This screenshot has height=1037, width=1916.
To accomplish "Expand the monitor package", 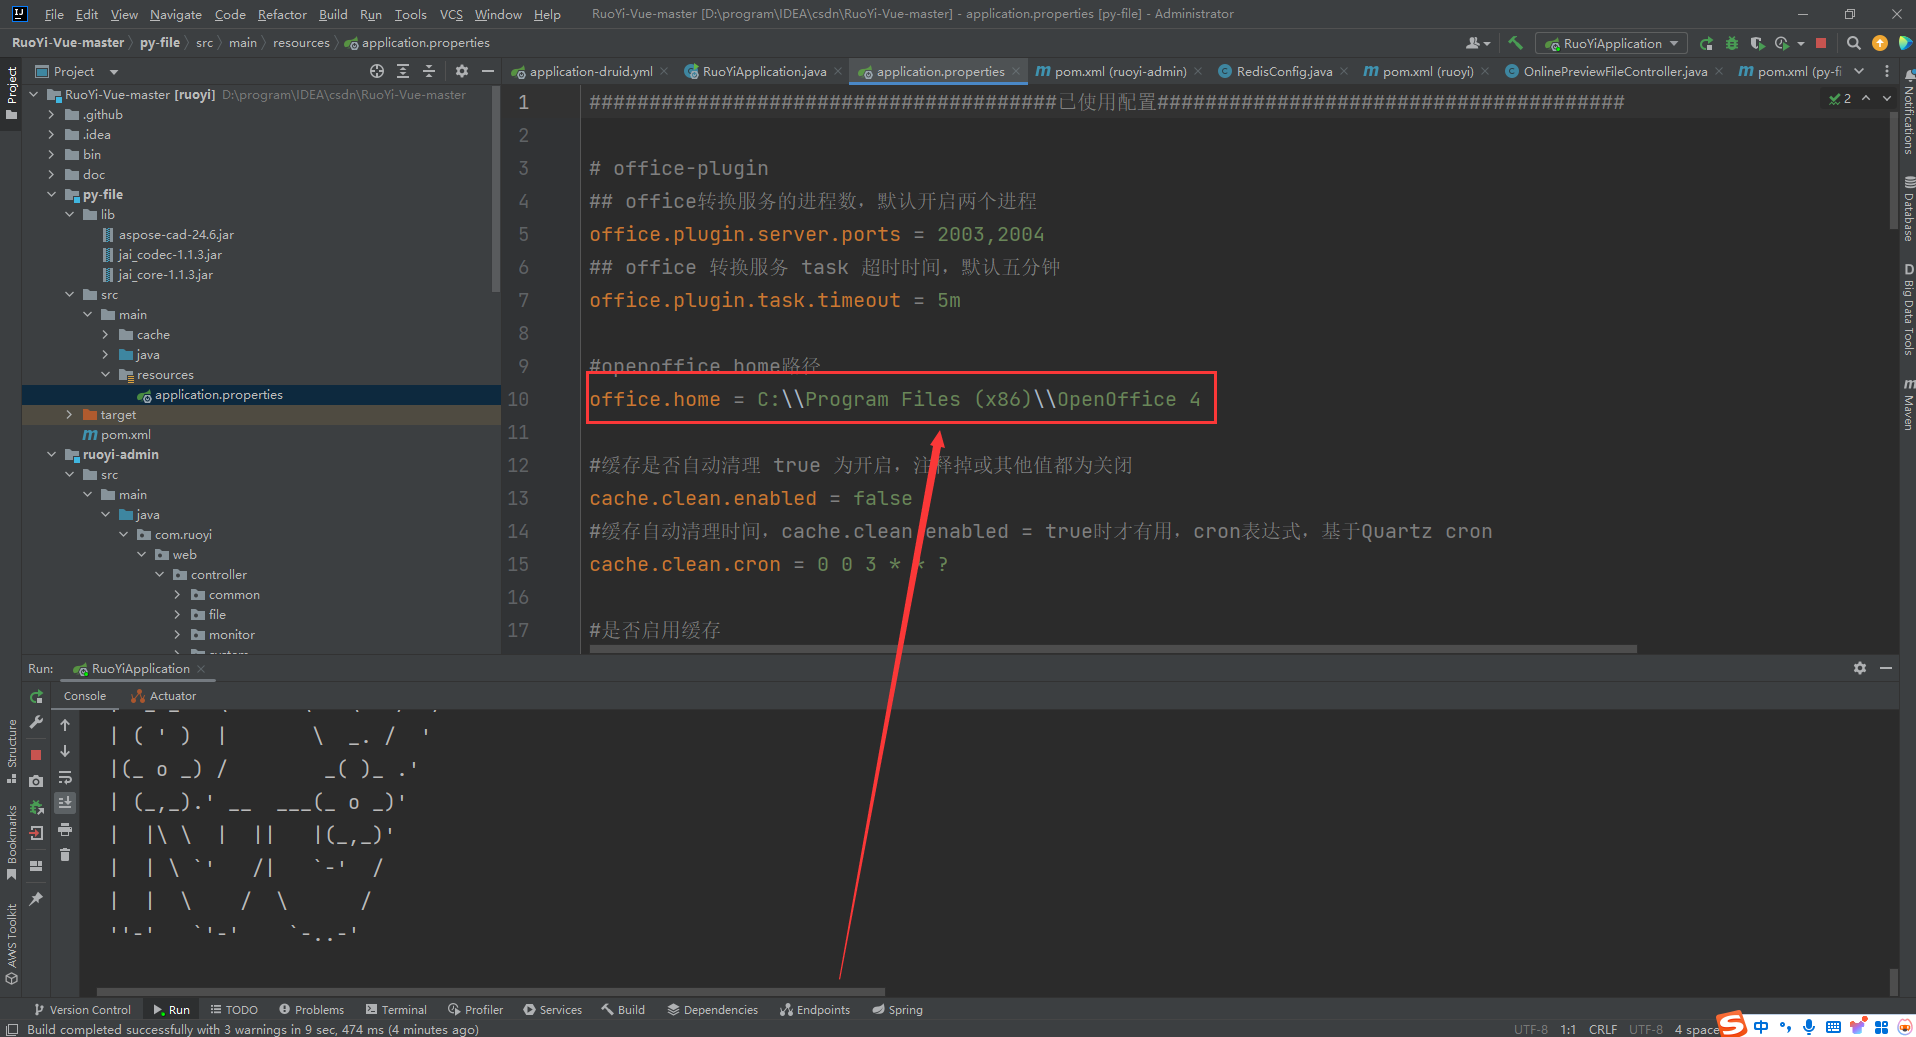I will [177, 635].
